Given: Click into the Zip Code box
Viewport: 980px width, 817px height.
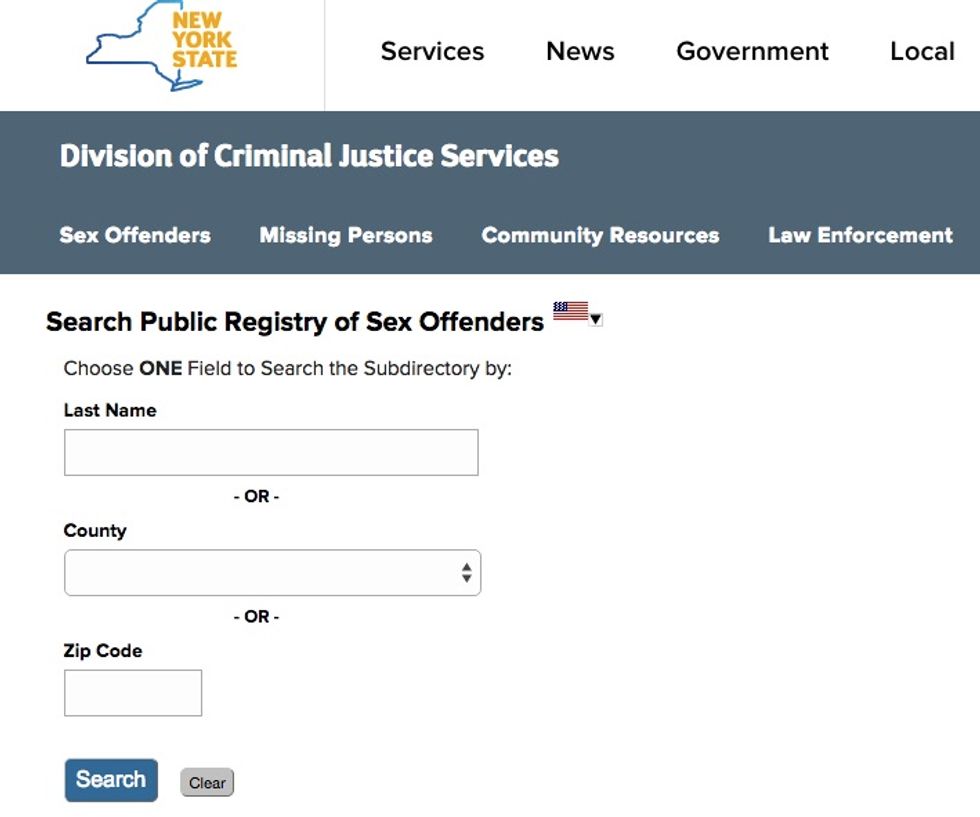Looking at the screenshot, I should coord(133,693).
